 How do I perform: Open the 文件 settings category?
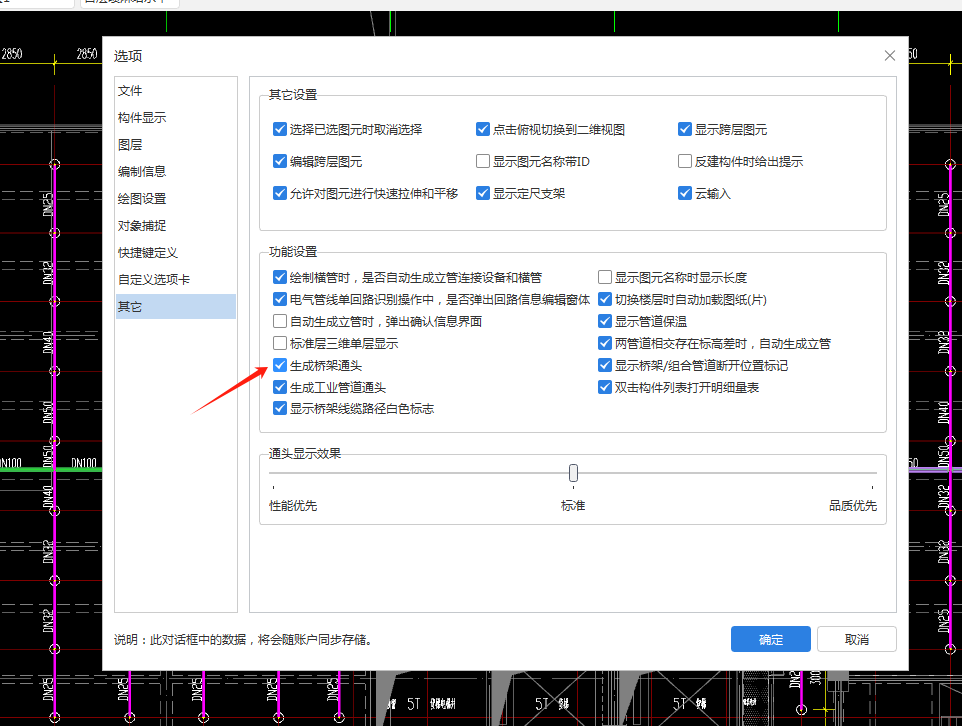click(175, 91)
